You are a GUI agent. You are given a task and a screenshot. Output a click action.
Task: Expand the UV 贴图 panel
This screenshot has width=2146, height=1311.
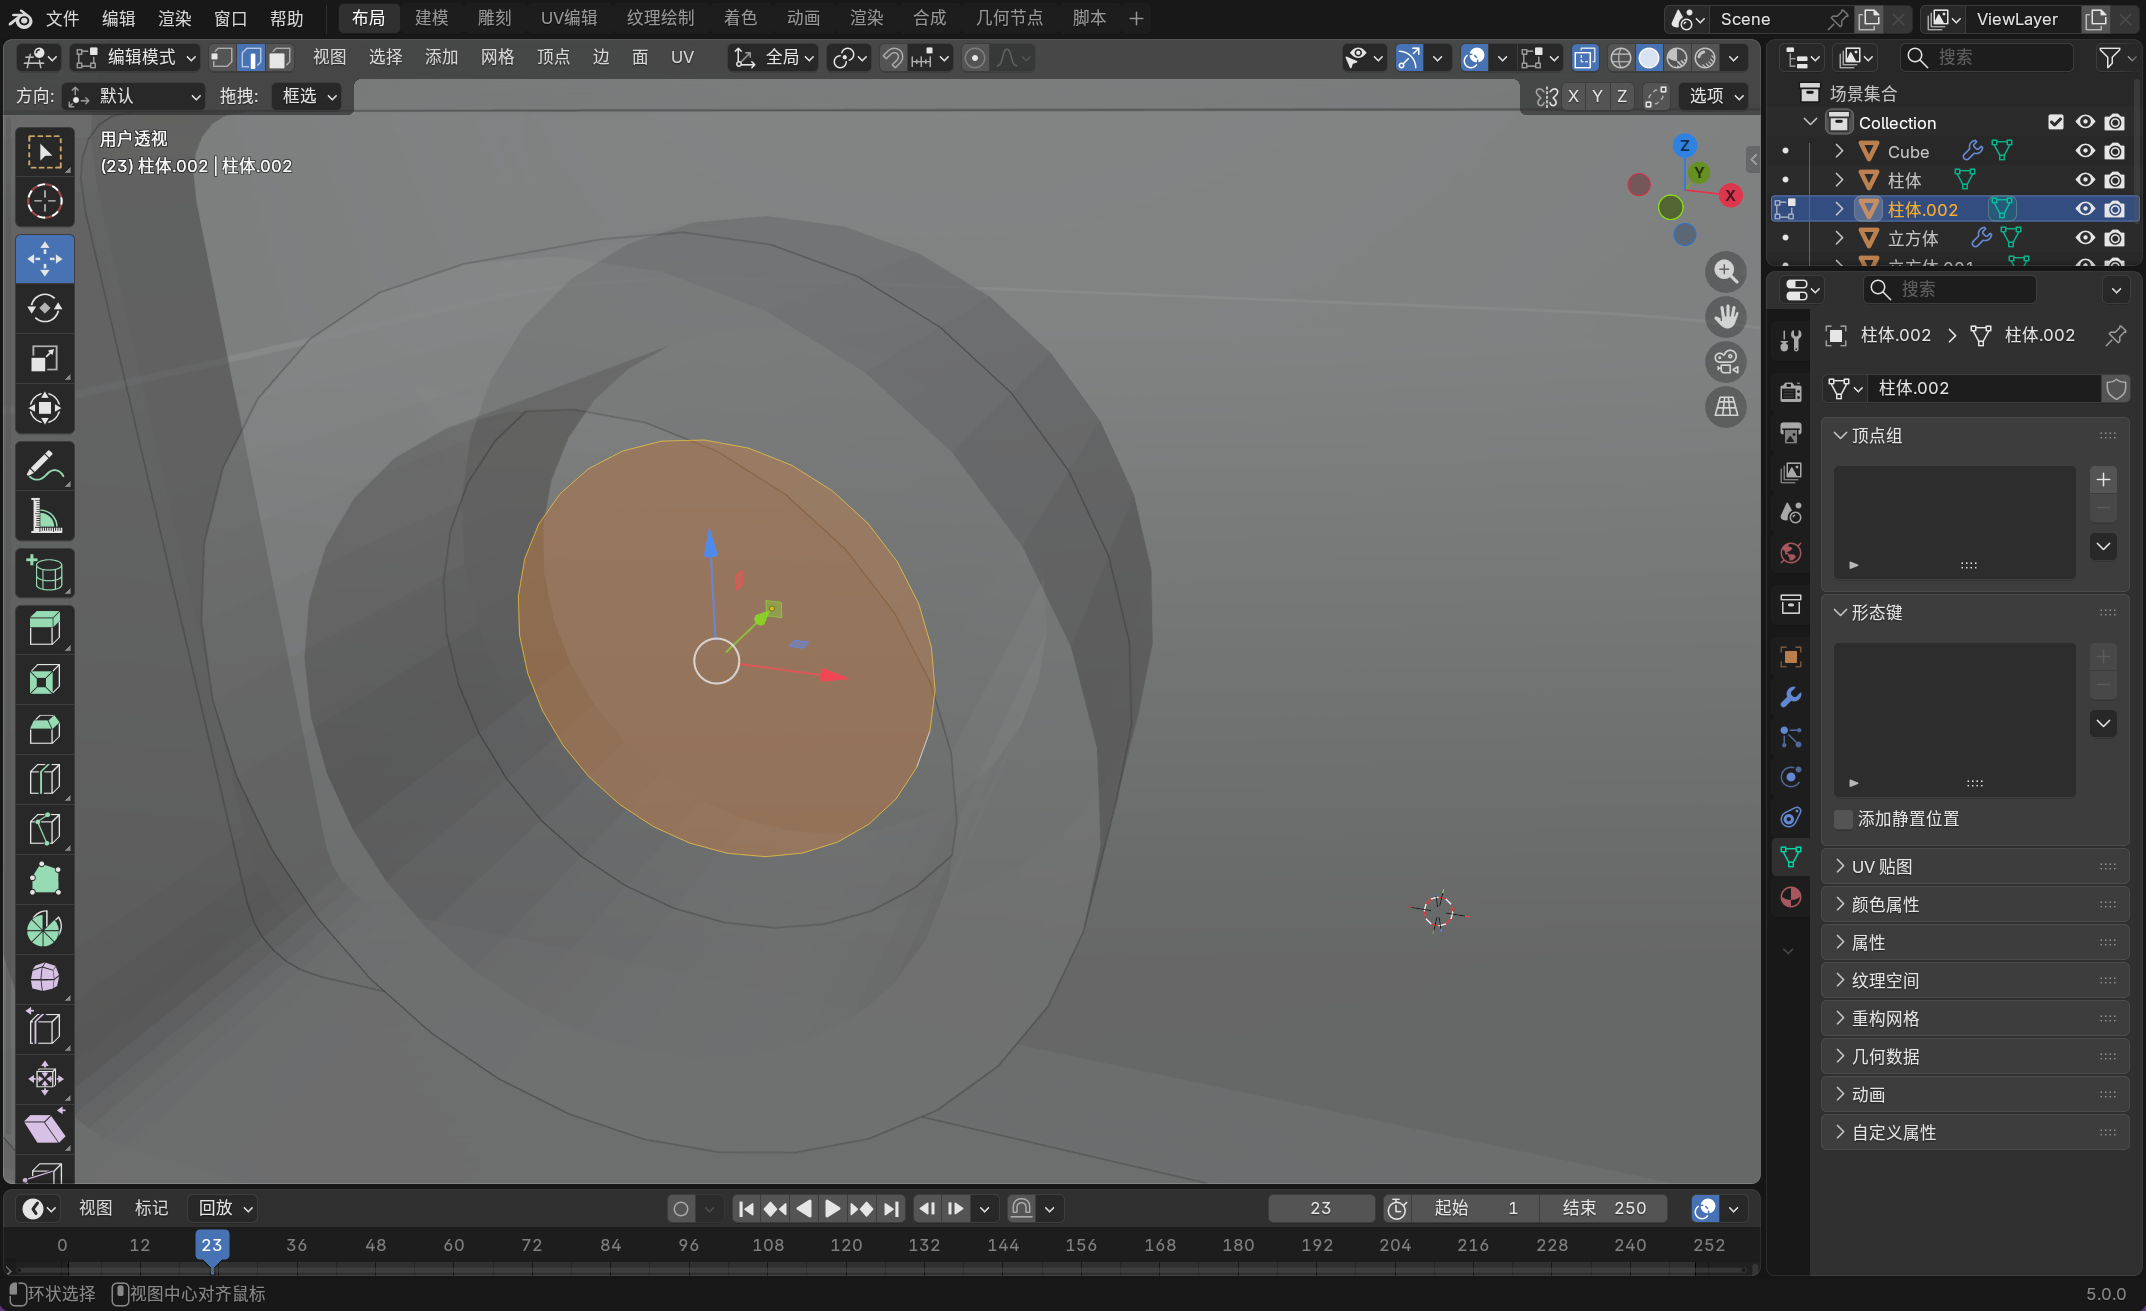tap(1881, 867)
